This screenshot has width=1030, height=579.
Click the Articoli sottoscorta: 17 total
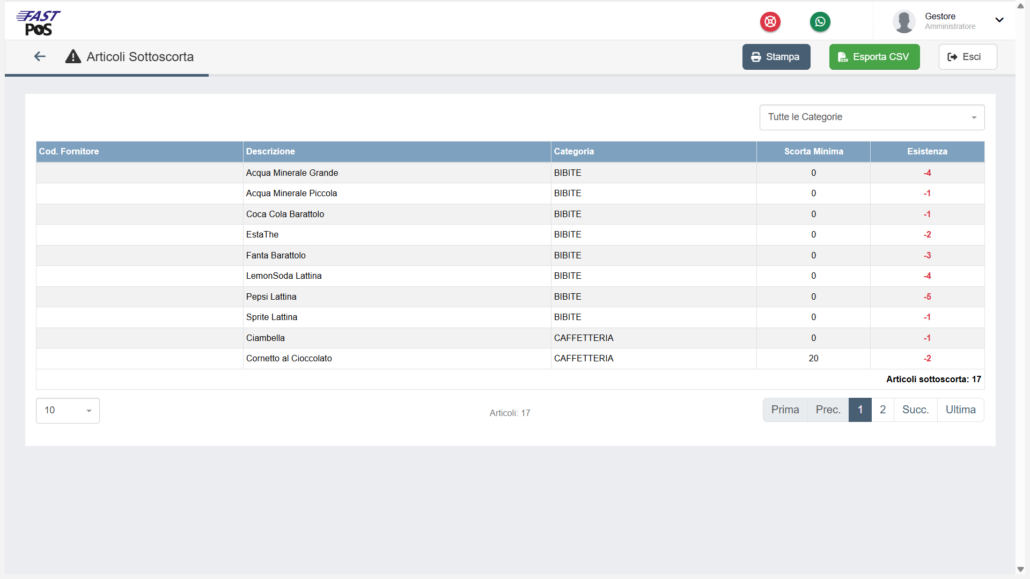coord(933,379)
